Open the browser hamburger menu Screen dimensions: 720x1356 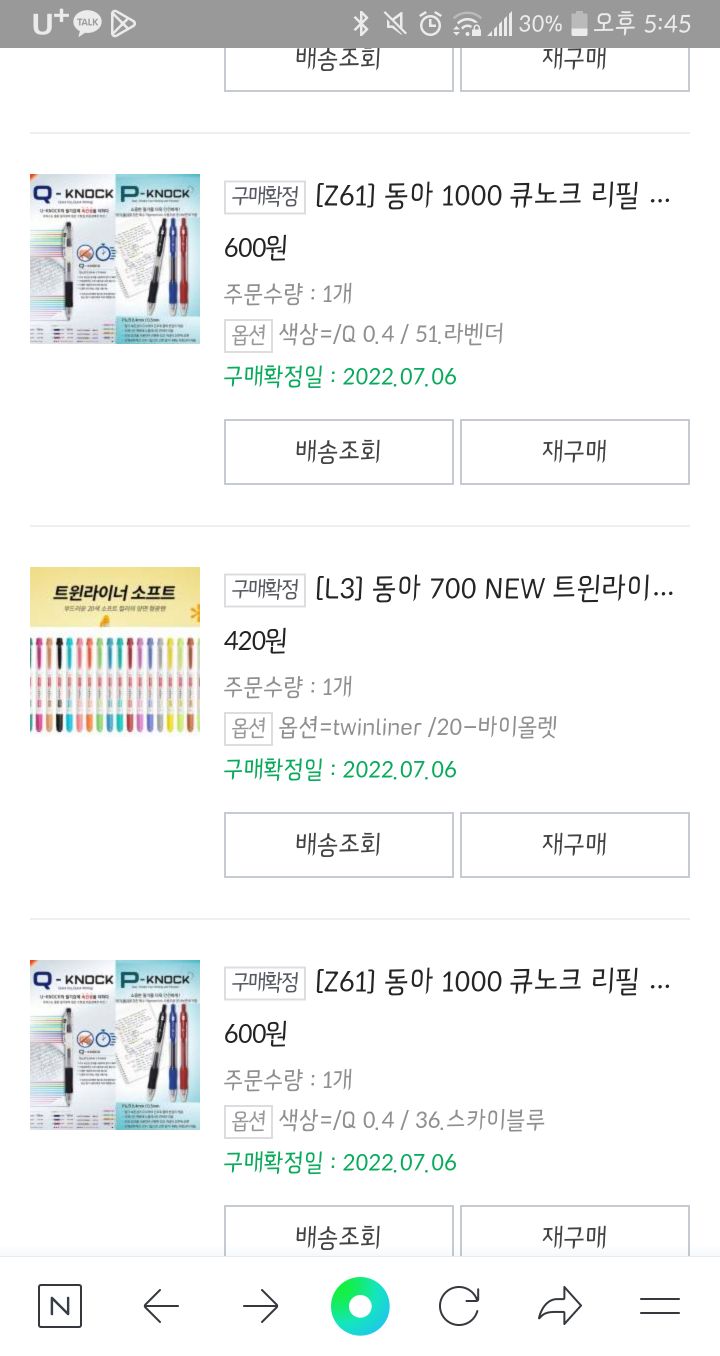(x=659, y=1306)
